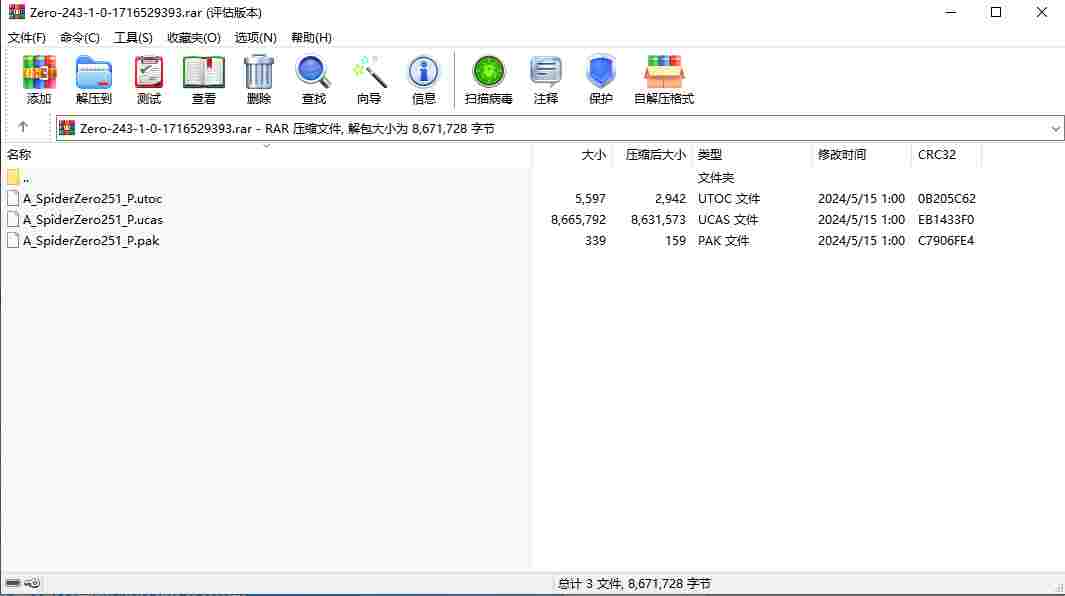Sort by CRC32 column header

point(937,154)
